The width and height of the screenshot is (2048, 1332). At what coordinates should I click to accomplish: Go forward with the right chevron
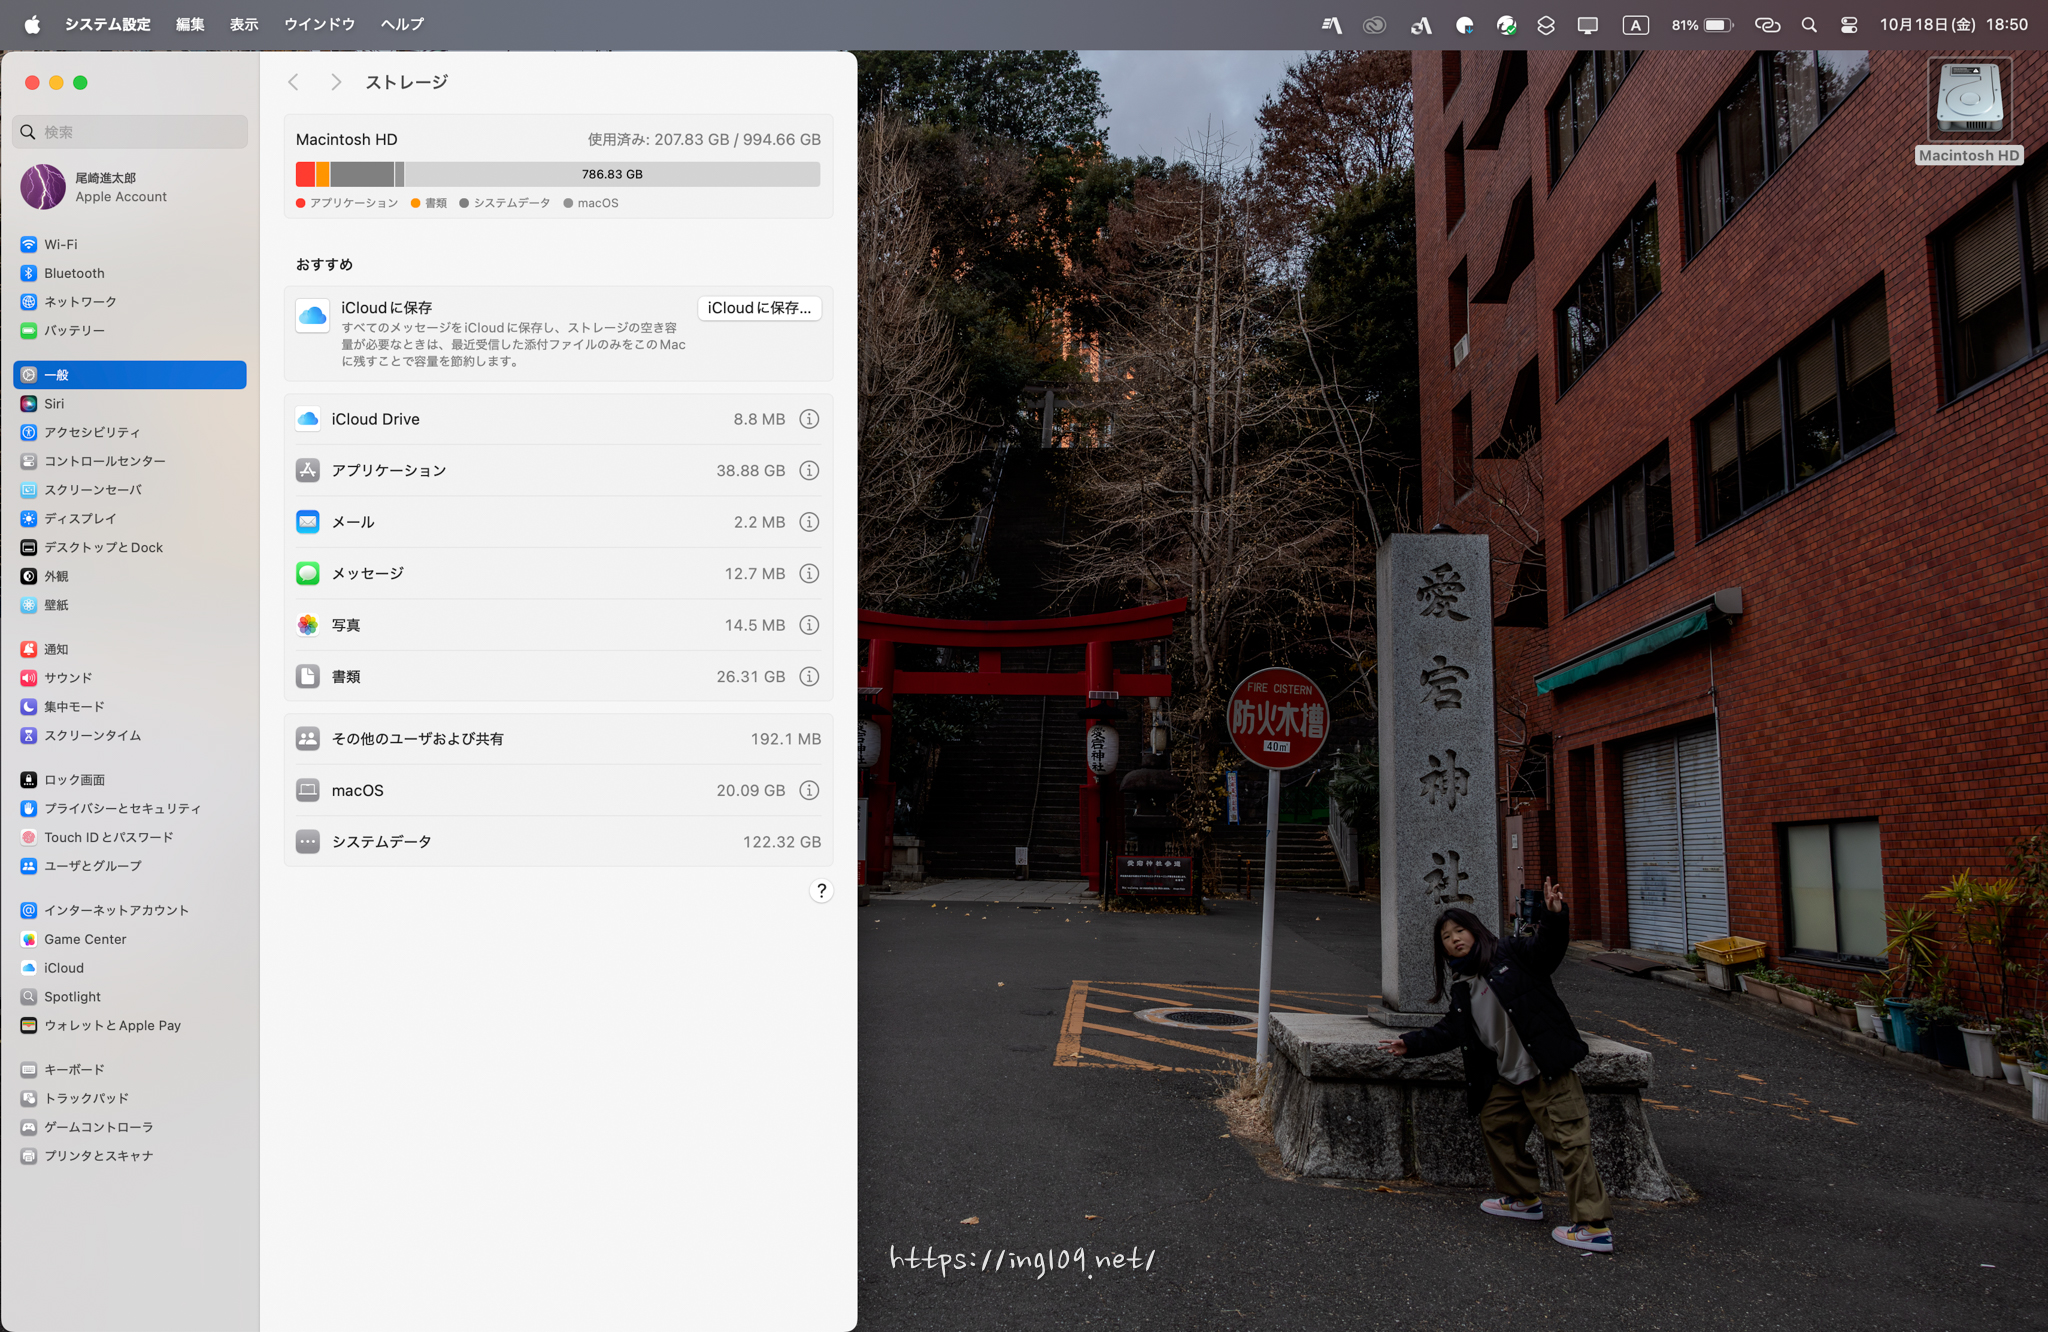click(x=336, y=82)
